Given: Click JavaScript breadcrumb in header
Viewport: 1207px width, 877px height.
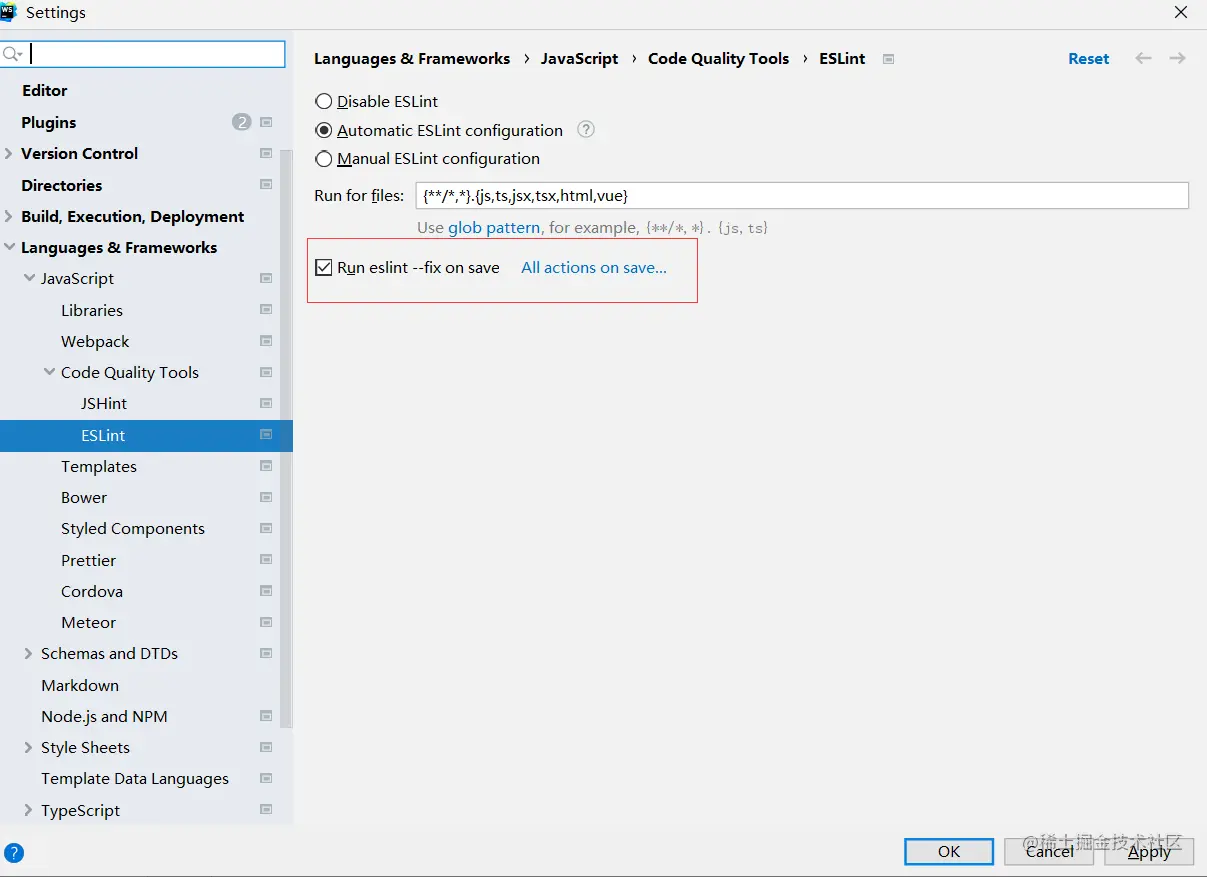Looking at the screenshot, I should pos(579,59).
